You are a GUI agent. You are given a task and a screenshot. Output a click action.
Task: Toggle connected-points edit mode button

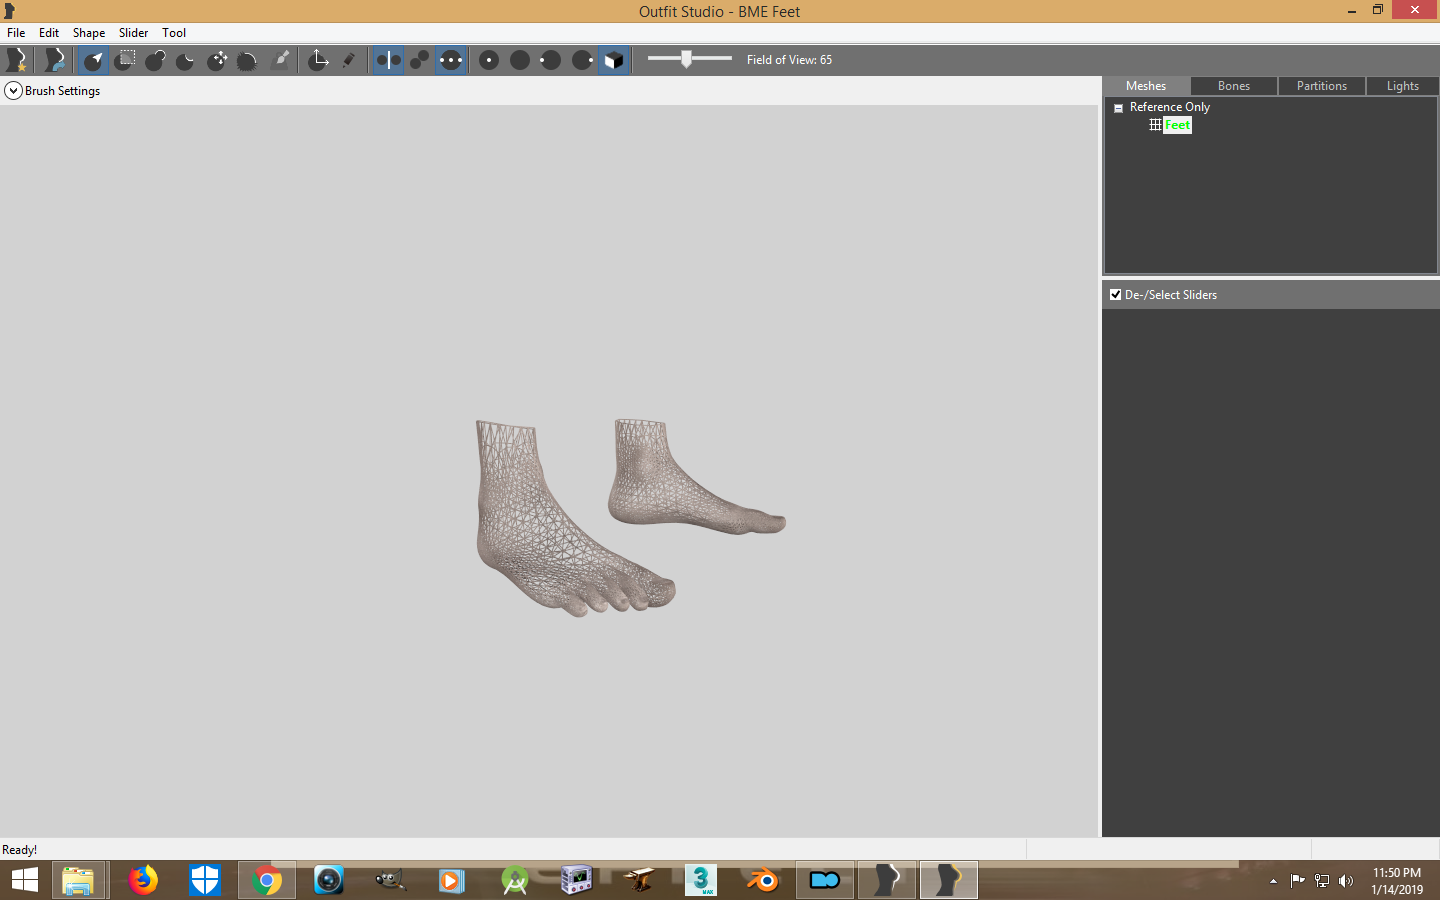pos(420,60)
